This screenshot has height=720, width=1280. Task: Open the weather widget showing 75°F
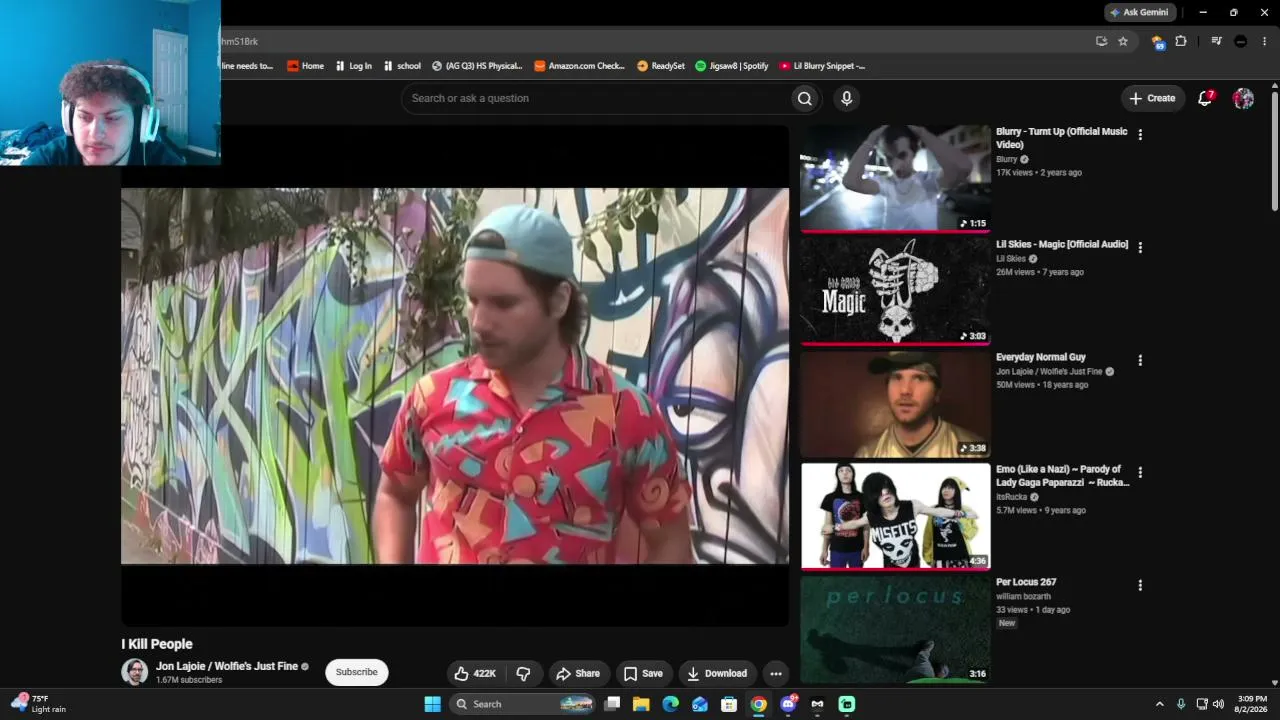click(x=39, y=704)
